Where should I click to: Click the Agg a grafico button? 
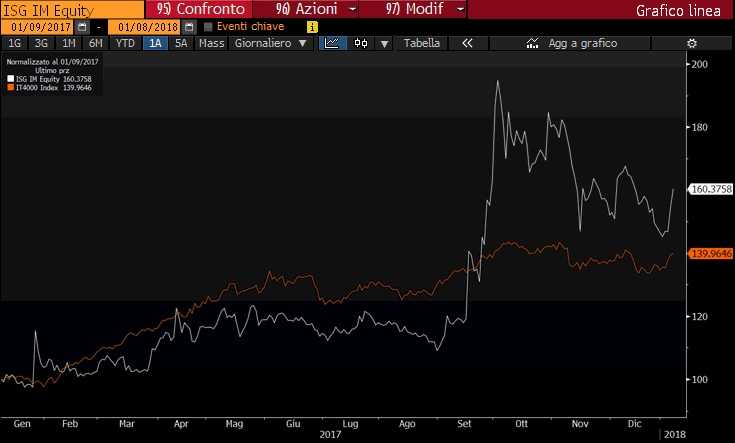pos(570,43)
